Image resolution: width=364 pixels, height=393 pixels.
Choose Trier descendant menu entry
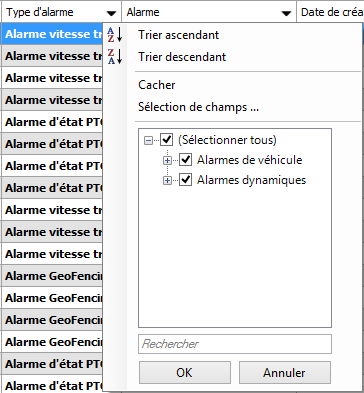tap(182, 57)
